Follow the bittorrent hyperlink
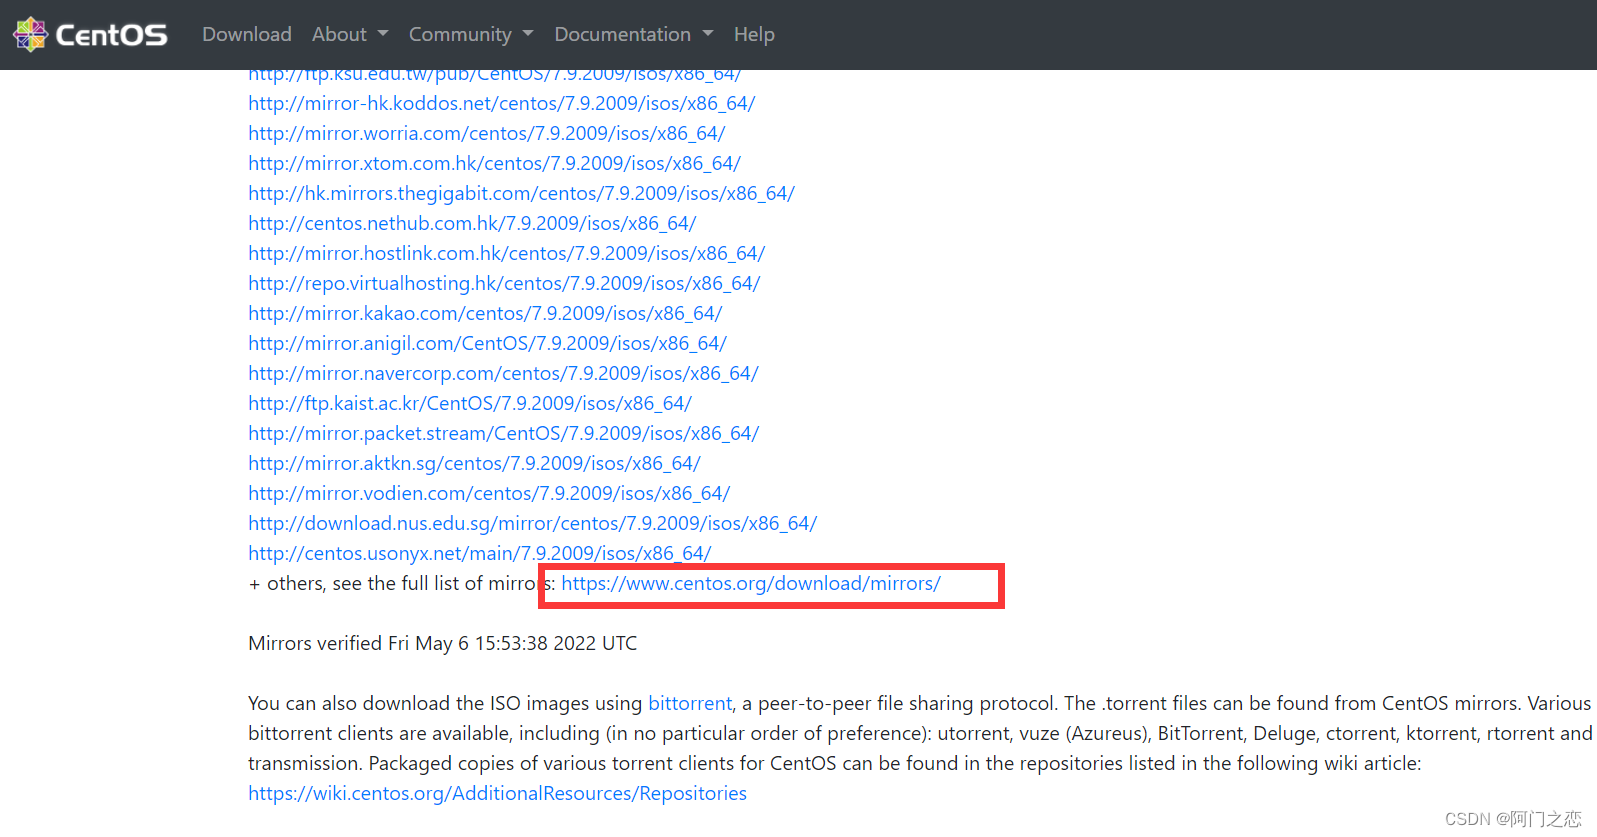1597x837 pixels. click(x=690, y=703)
